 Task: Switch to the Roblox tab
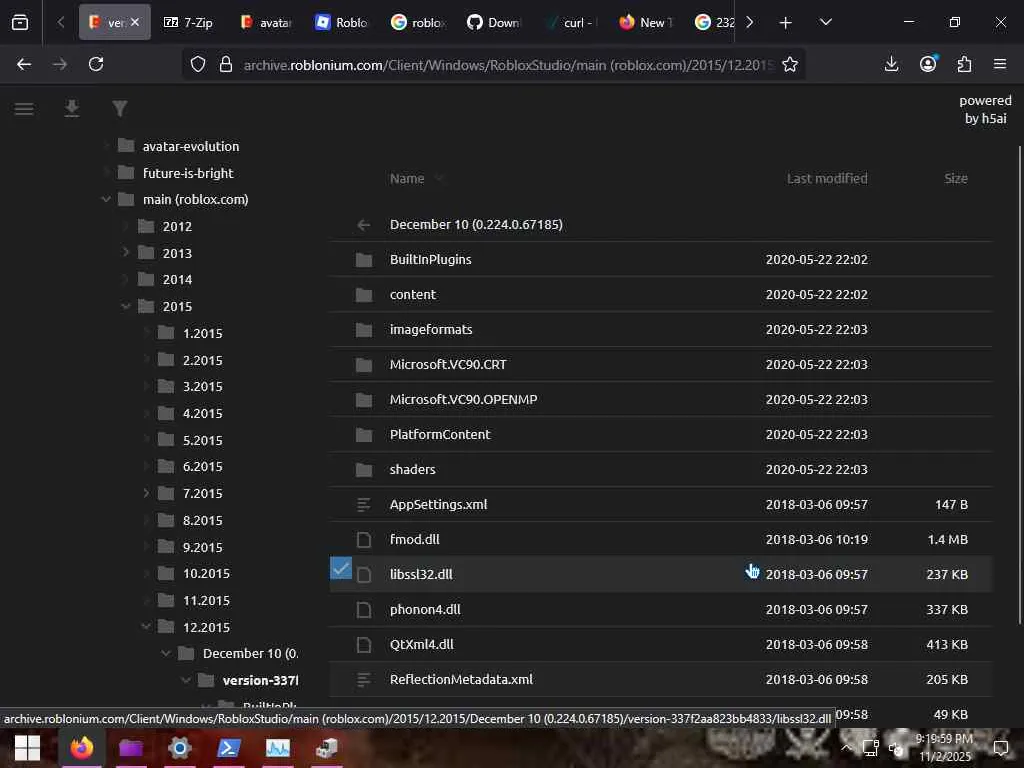(x=342, y=22)
